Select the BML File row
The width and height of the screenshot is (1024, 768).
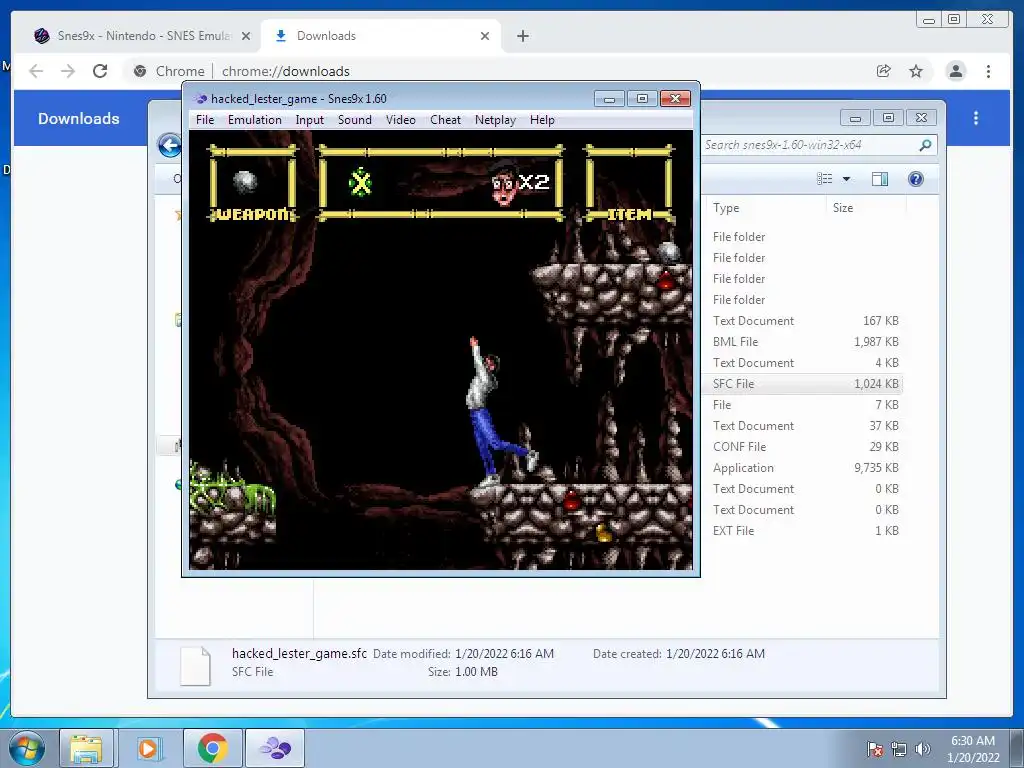[805, 342]
